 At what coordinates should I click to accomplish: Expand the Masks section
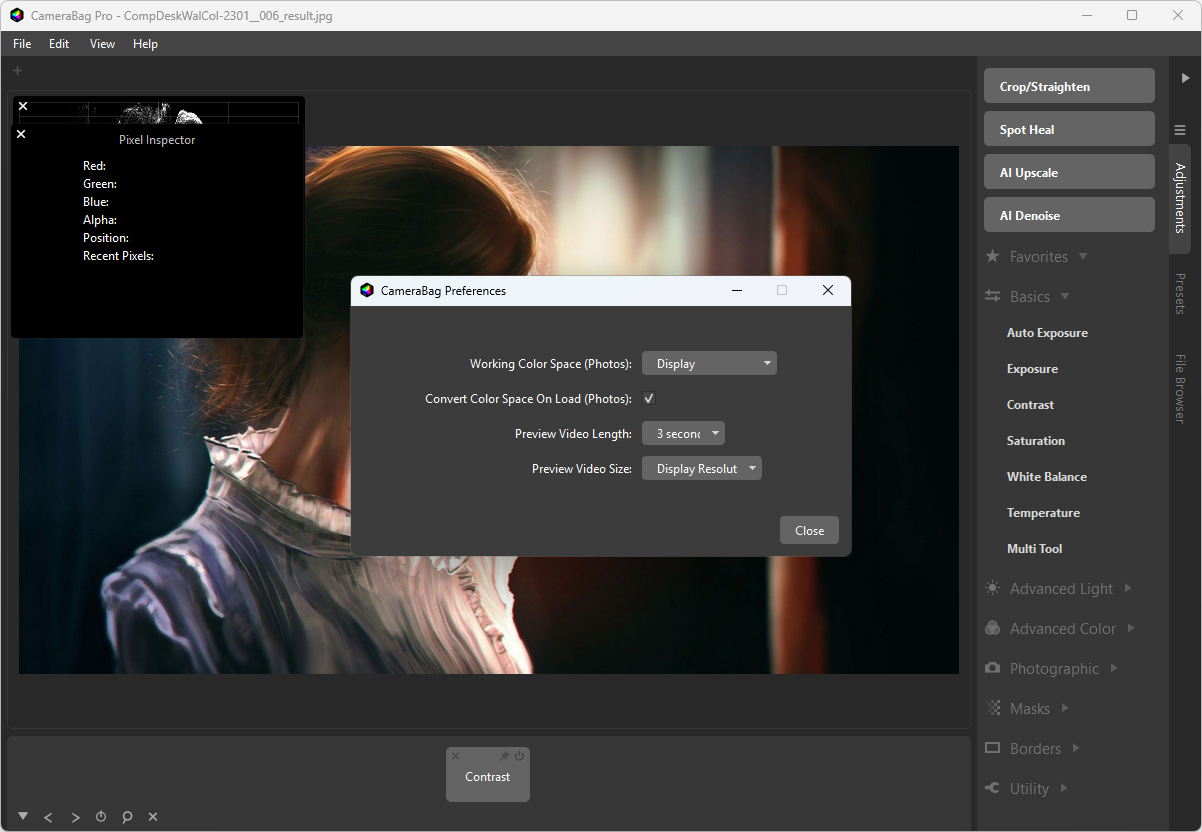pos(1065,708)
